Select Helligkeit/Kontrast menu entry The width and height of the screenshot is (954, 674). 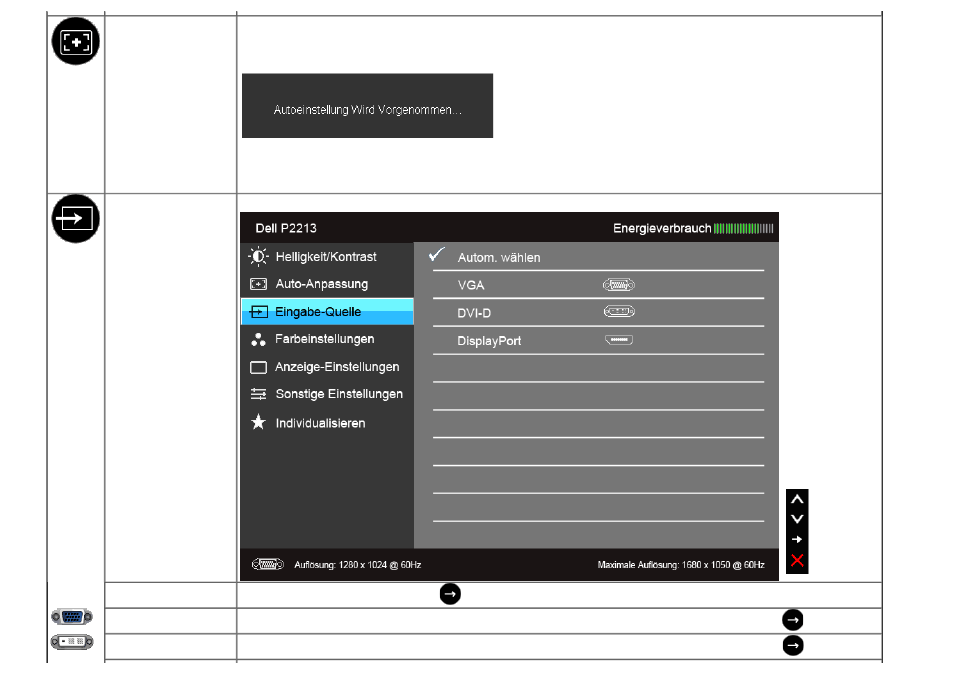(x=327, y=257)
